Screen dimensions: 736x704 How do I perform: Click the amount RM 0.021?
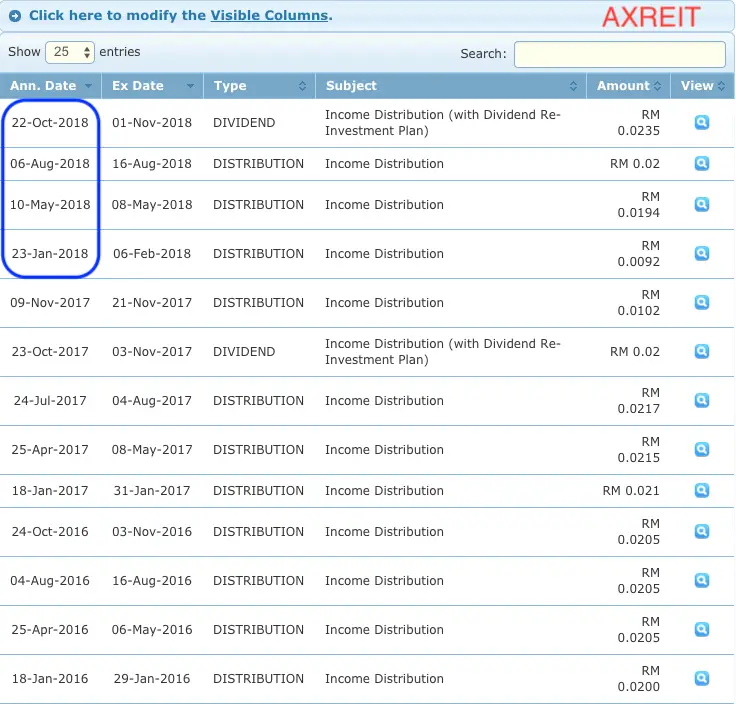[631, 490]
